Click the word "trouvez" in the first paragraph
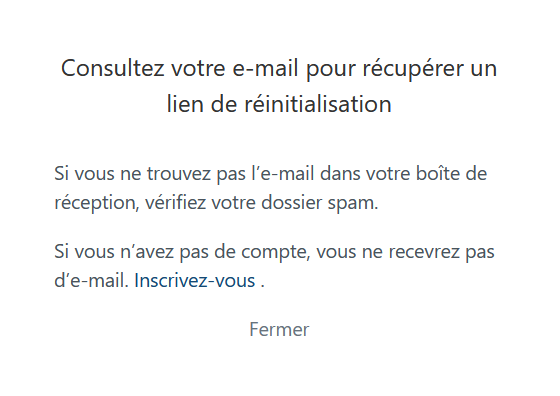This screenshot has height=396, width=560. tap(179, 174)
